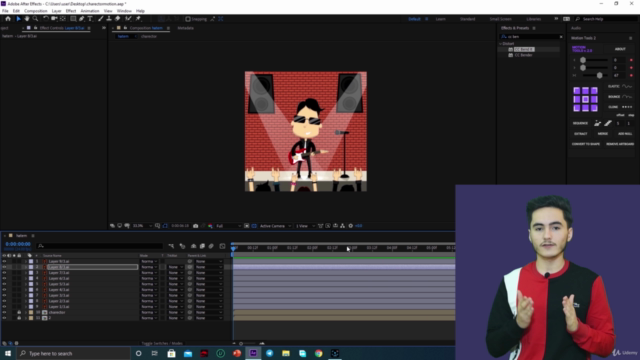Hide Layer 7/3.ai using eye icon
This screenshot has height=360, width=640.
pyautogui.click(x=4, y=273)
